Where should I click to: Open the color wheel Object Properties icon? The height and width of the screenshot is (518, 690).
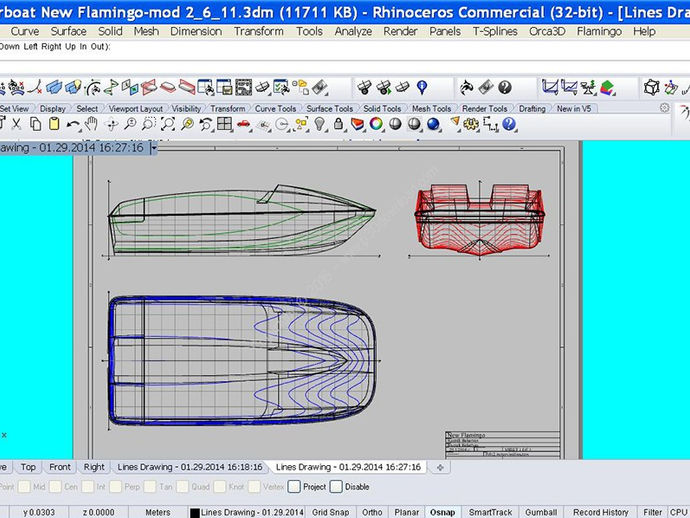tap(376, 124)
